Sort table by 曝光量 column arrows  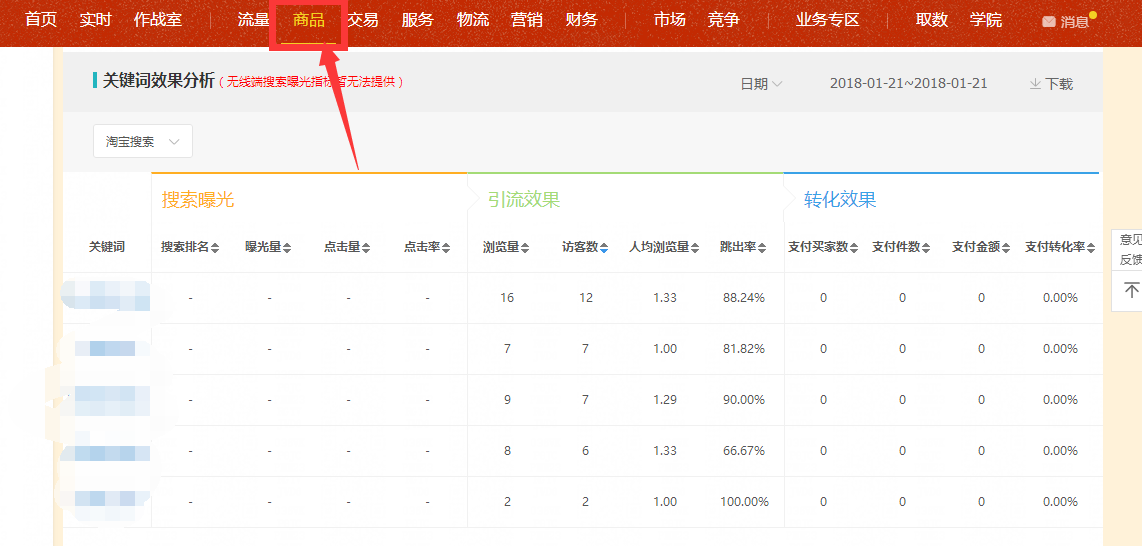tap(287, 248)
